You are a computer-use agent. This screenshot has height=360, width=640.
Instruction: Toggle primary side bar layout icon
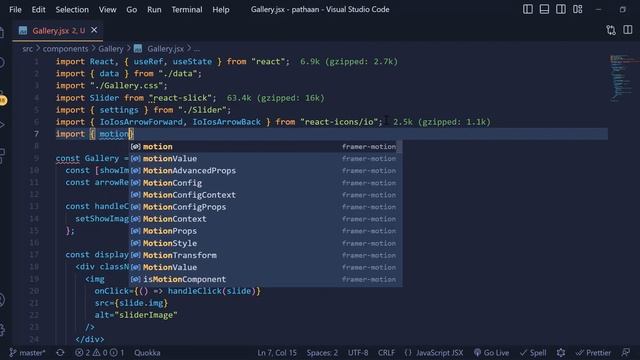coord(527,9)
